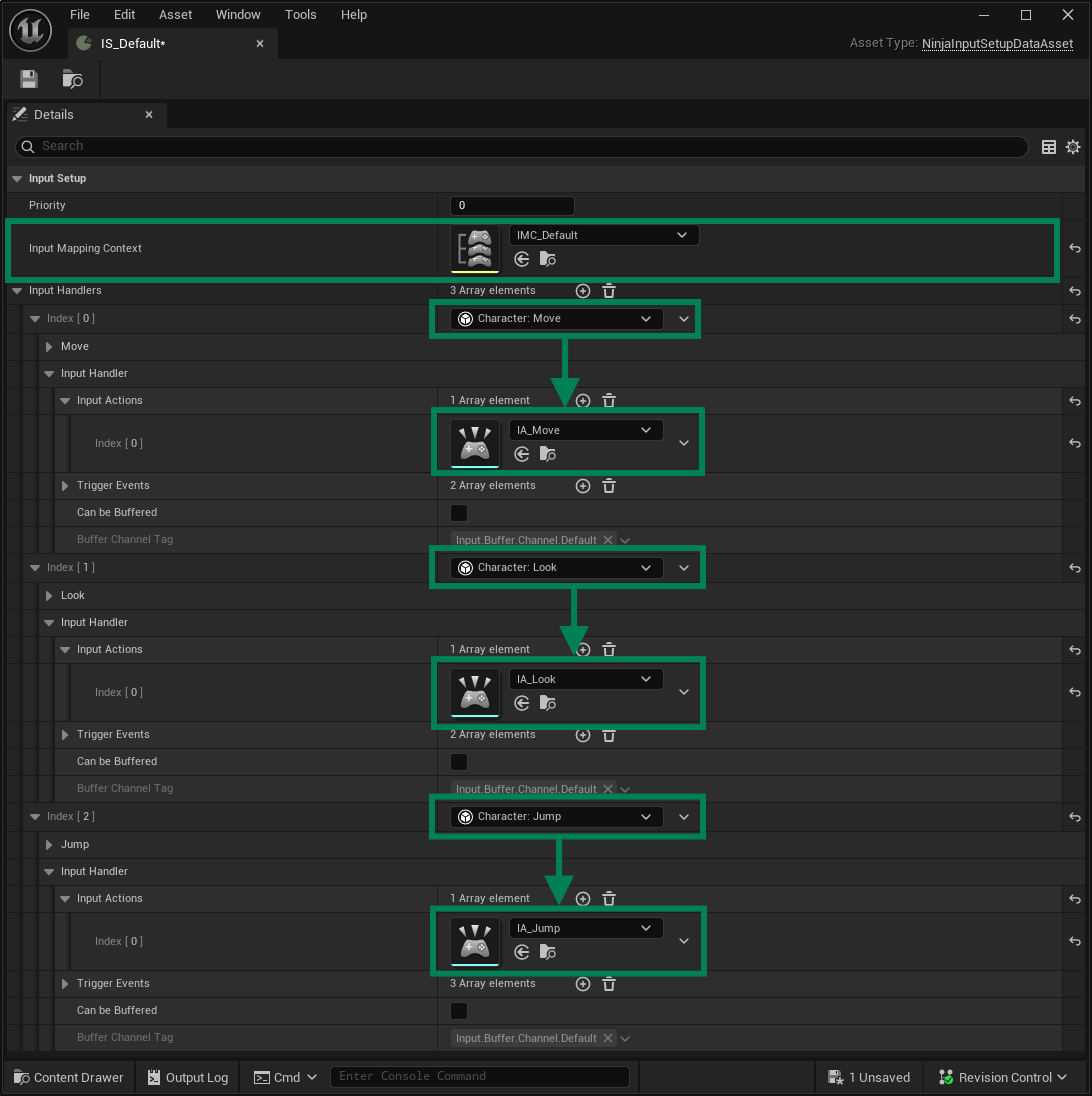This screenshot has height=1096, width=1092.
Task: Revert Input Mapping Context to default
Action: (1074, 248)
